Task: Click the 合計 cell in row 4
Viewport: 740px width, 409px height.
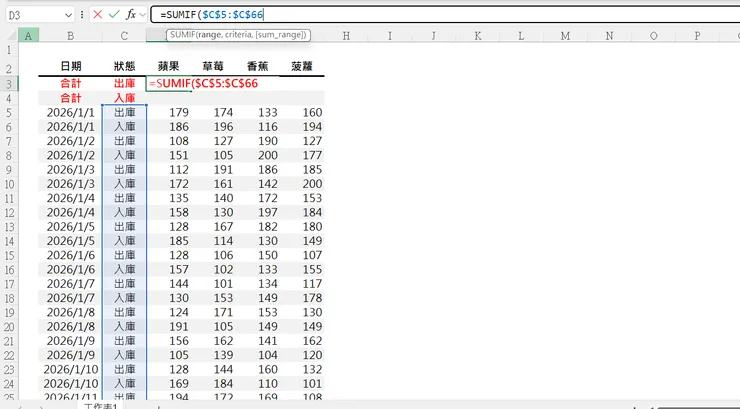Action: (70, 98)
